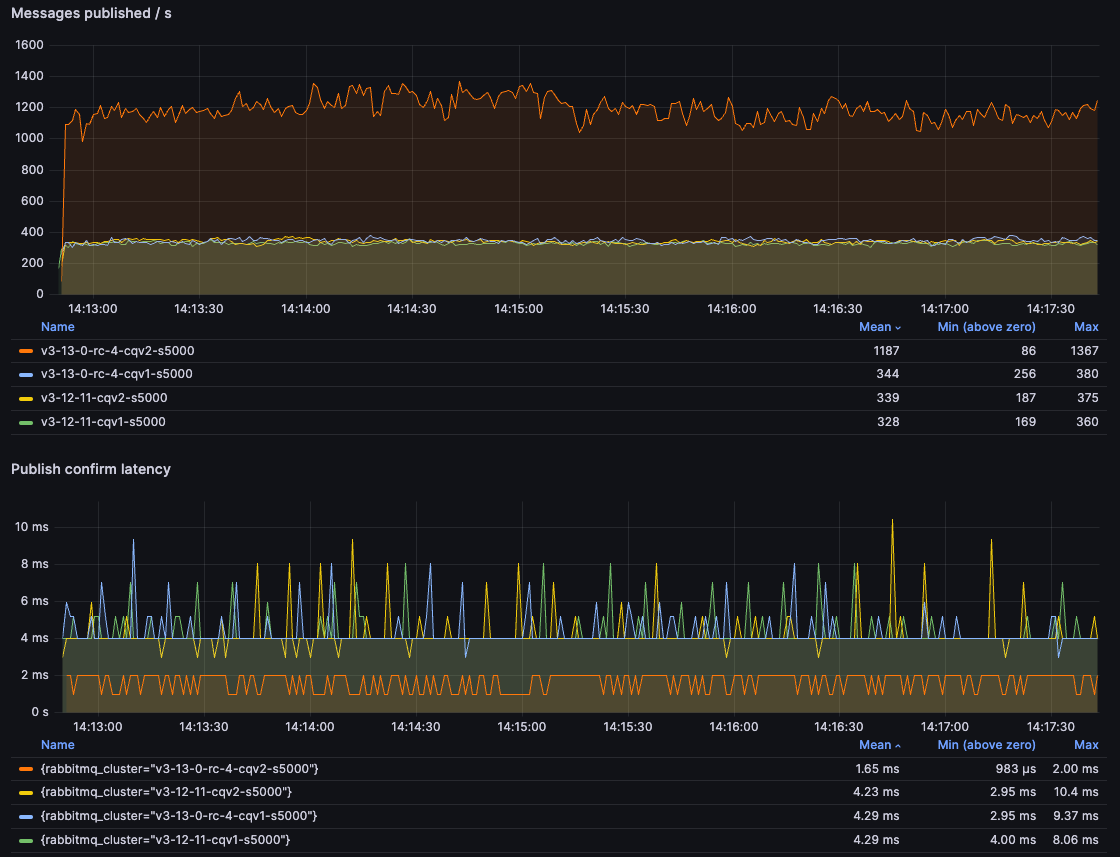Click the 14:16:30 tick label on latency chart
The image size is (1120, 857).
838,727
